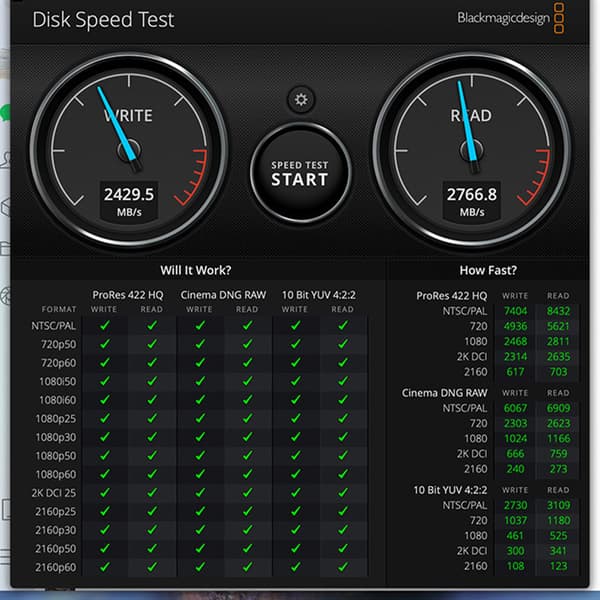Click the 3109 YUV NTSC/PAL read value
The width and height of the screenshot is (600, 600).
pyautogui.click(x=558, y=505)
